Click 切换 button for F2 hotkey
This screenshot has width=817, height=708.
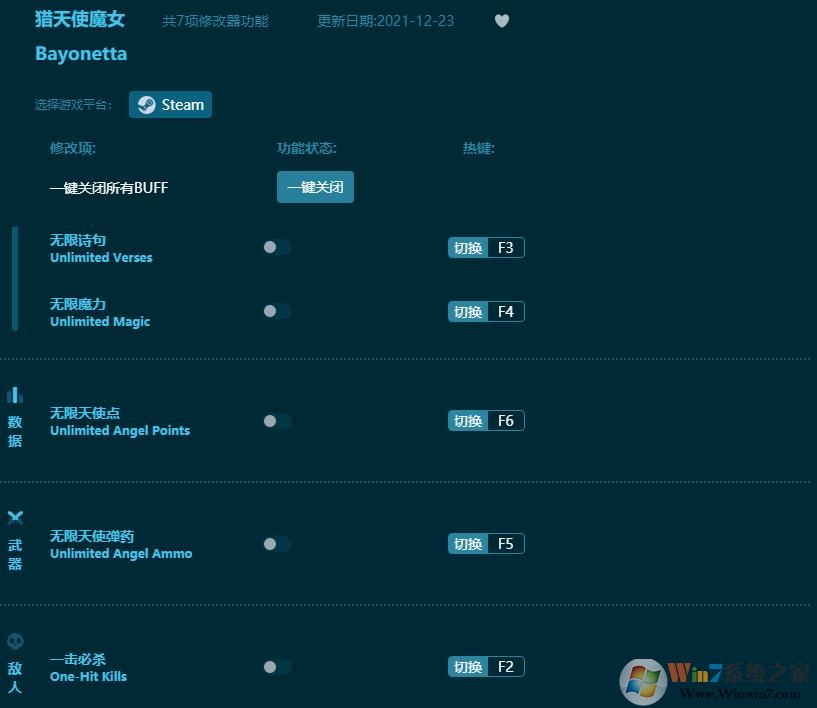click(468, 667)
